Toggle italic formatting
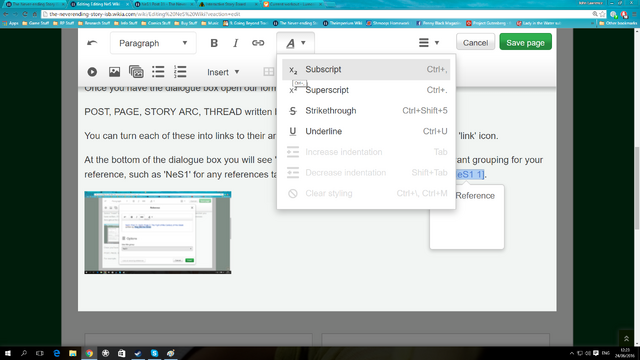The height and width of the screenshot is (360, 640). click(x=236, y=43)
